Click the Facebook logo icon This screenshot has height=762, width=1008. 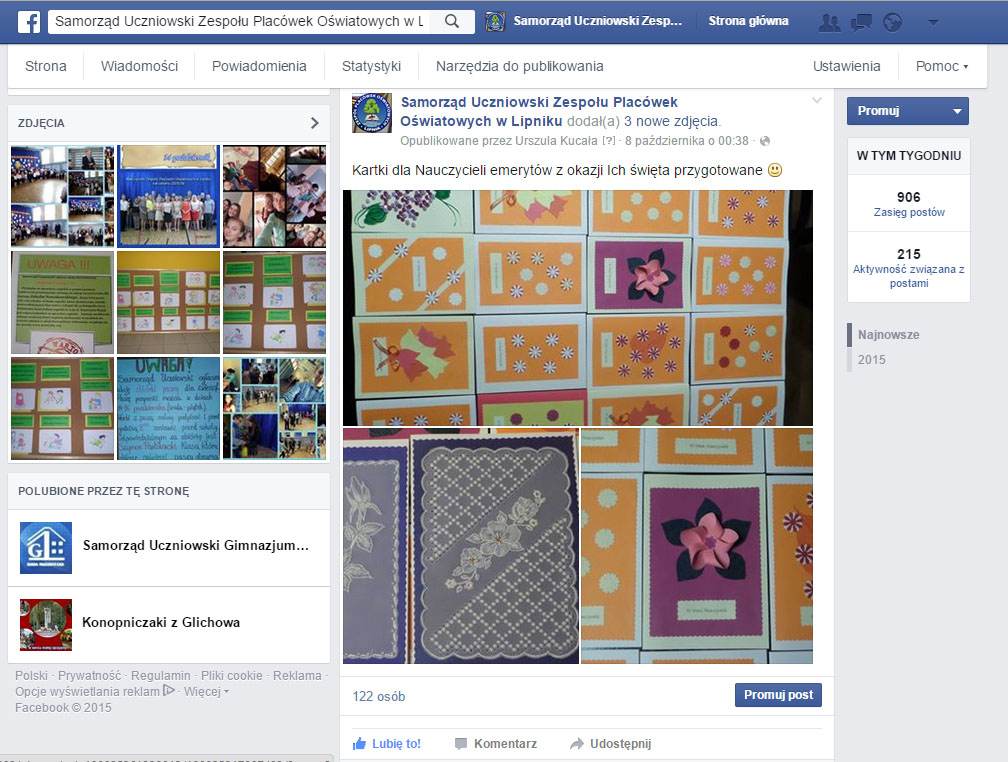pyautogui.click(x=27, y=22)
